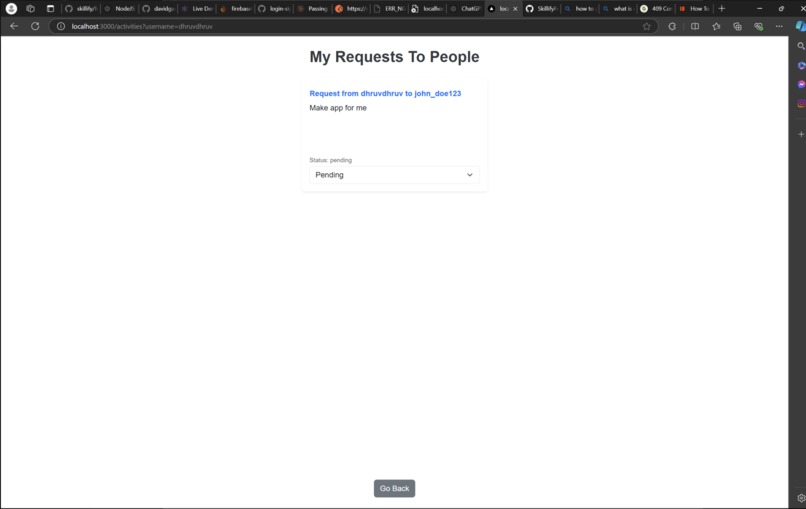Screen dimensions: 806x509
Task: Click 'My Requests To People' heading
Action: click(x=394, y=57)
